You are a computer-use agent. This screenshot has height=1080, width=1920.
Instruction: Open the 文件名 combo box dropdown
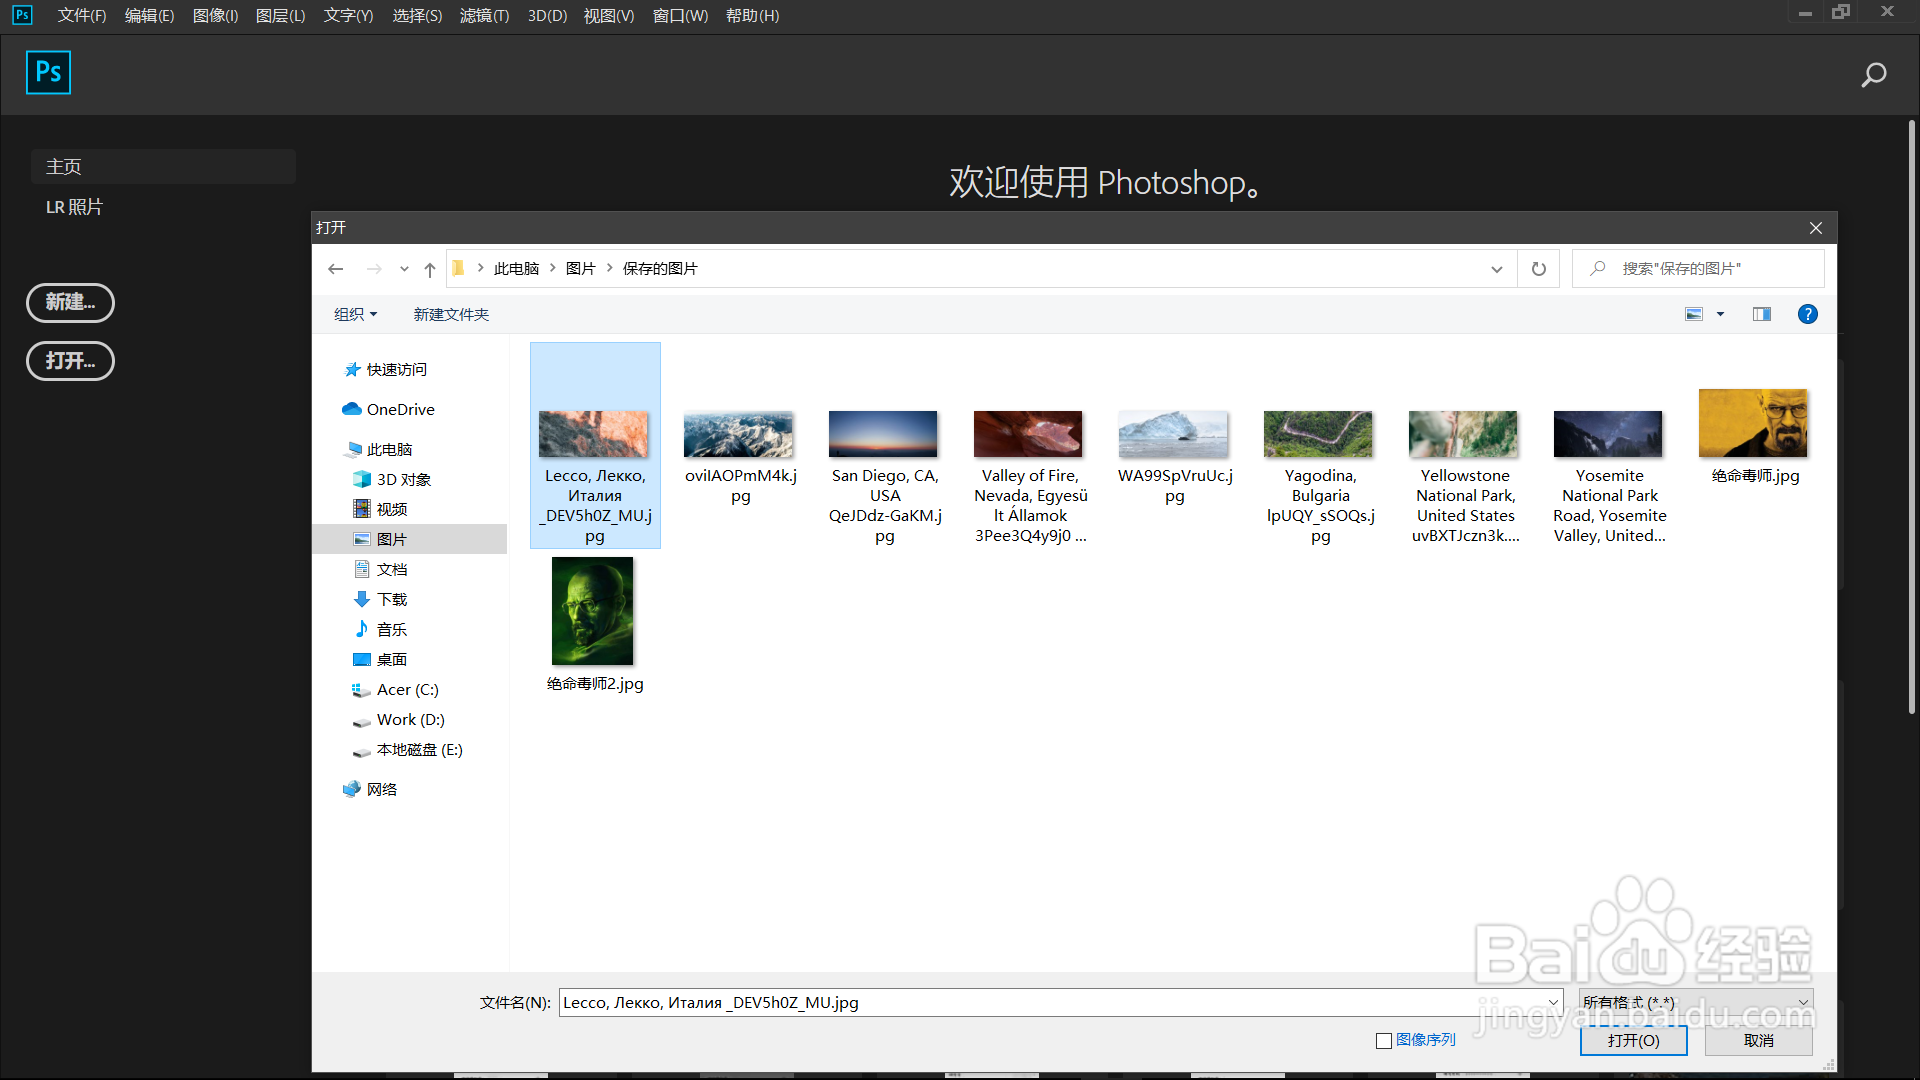1554,1002
